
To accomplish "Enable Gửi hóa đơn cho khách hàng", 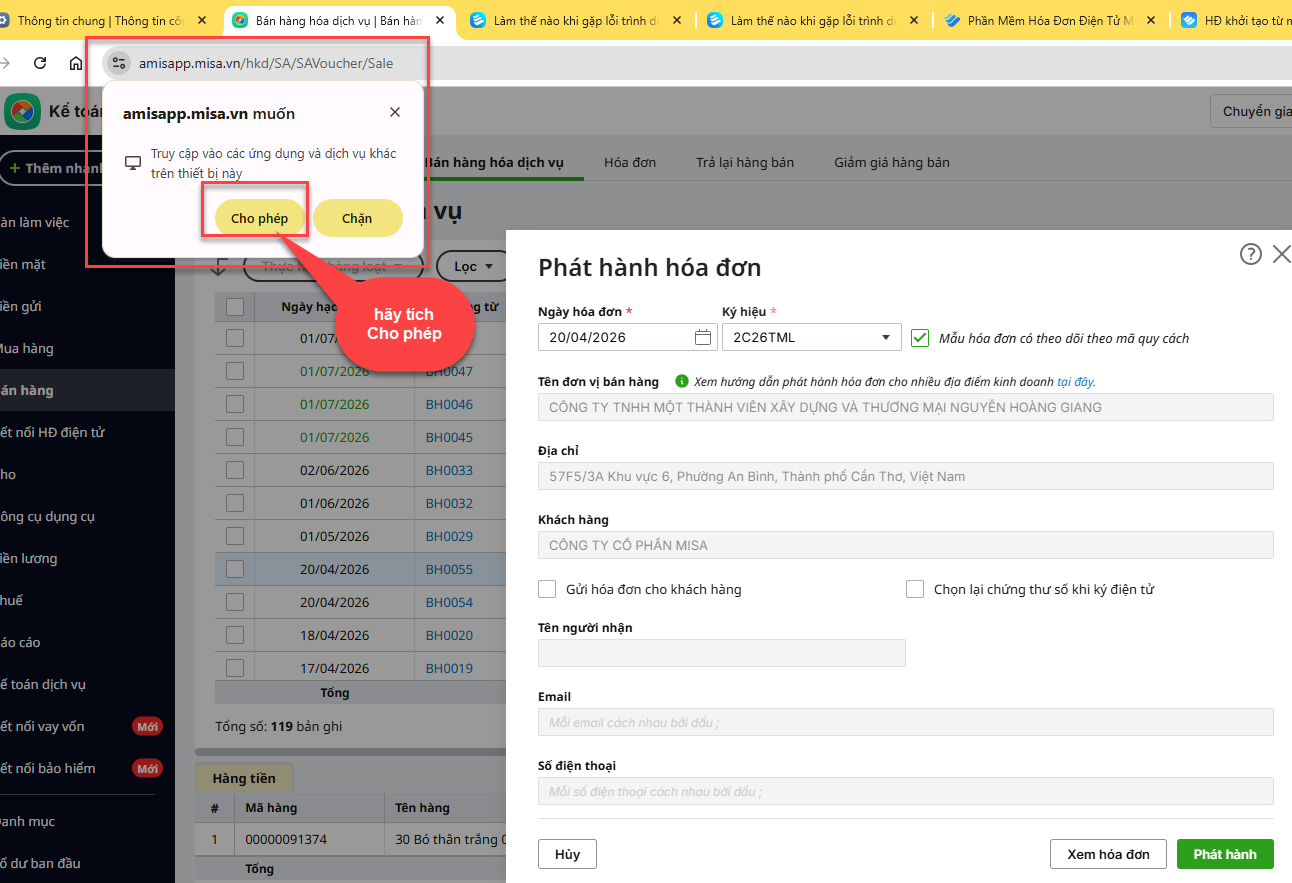I will click(x=547, y=589).
